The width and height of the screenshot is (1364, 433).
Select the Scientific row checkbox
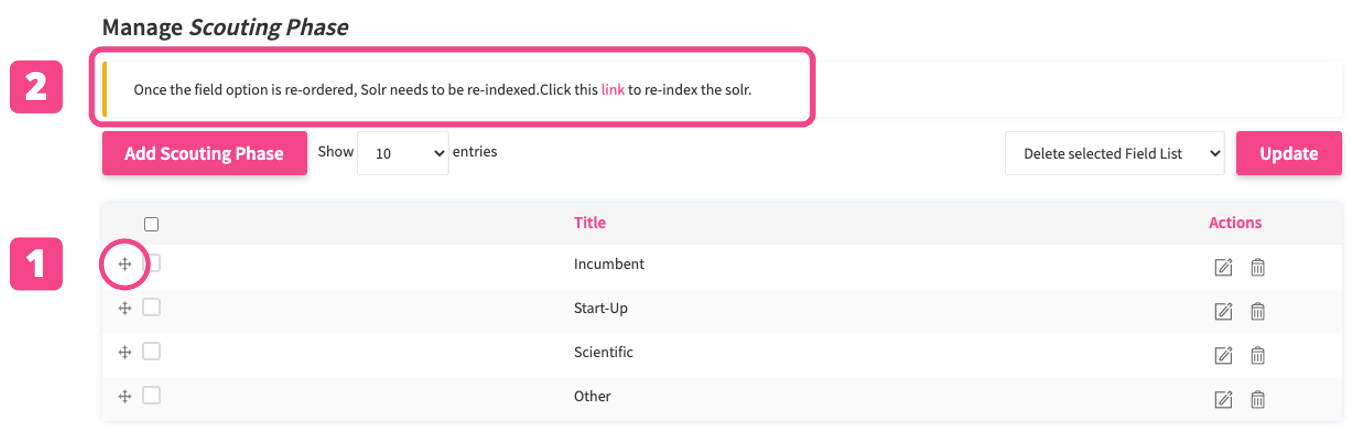coord(151,352)
